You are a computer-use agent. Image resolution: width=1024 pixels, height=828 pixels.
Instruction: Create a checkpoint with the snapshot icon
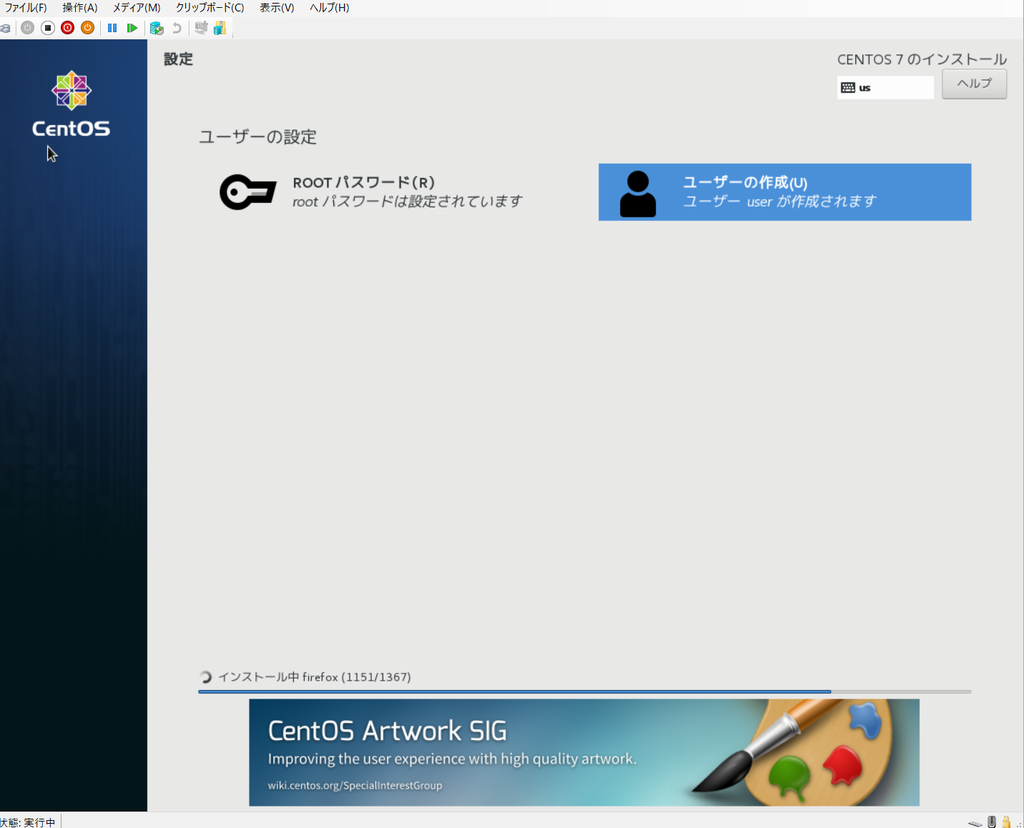point(157,28)
